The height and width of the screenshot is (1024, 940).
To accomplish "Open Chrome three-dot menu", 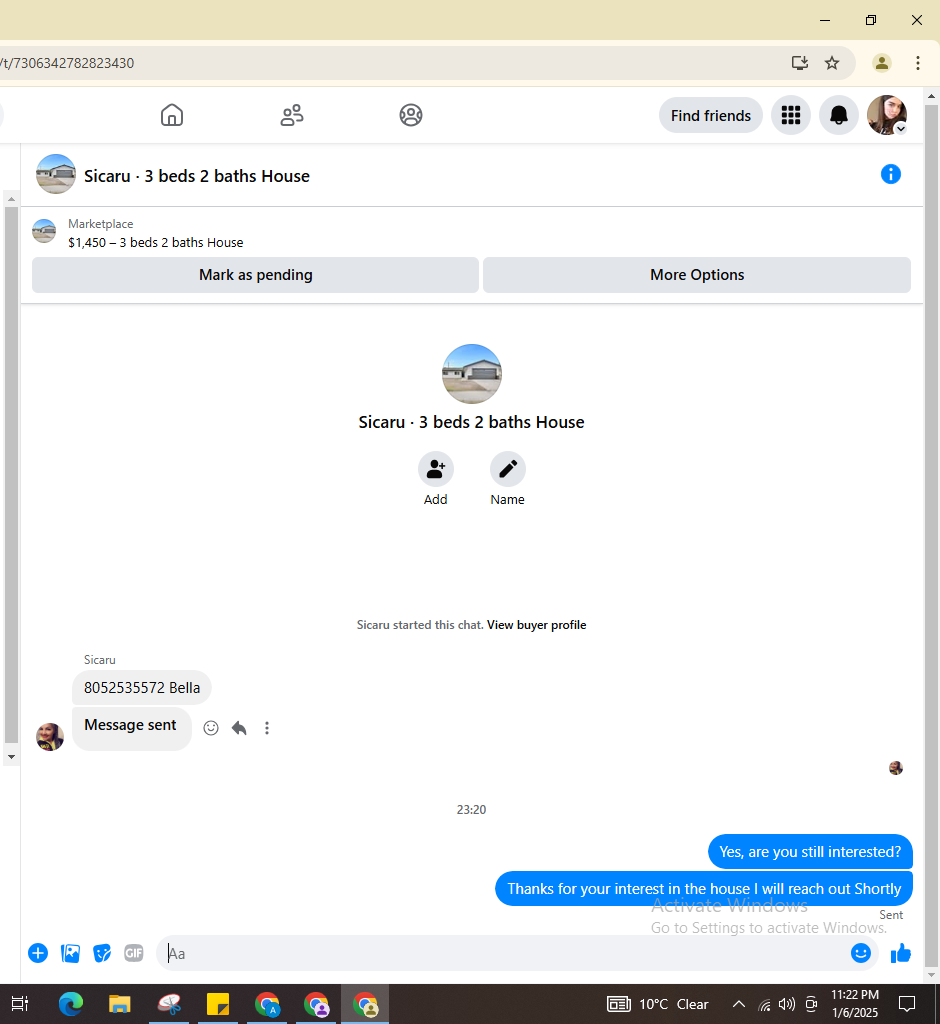I will [918, 63].
